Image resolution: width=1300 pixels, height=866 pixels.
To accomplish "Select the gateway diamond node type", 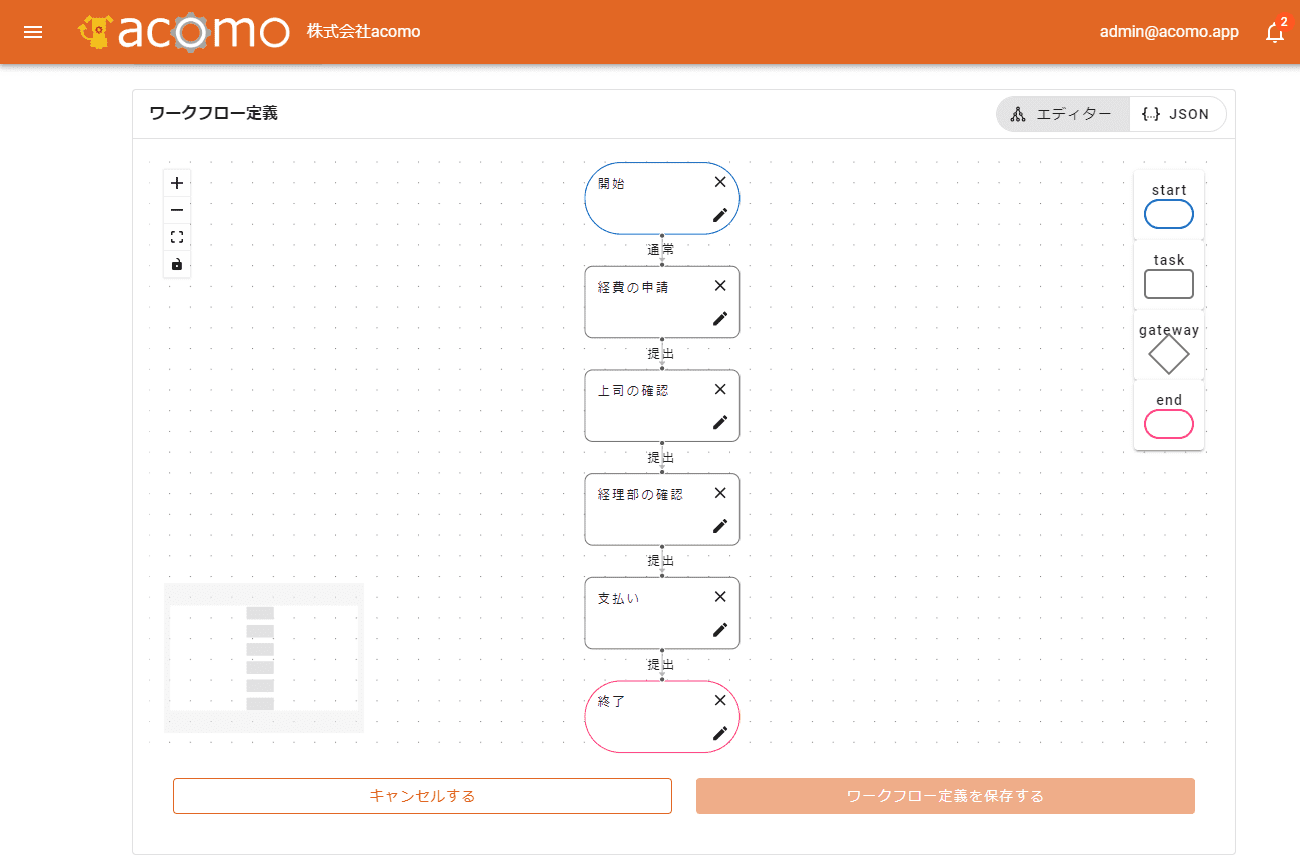I will tap(1168, 353).
